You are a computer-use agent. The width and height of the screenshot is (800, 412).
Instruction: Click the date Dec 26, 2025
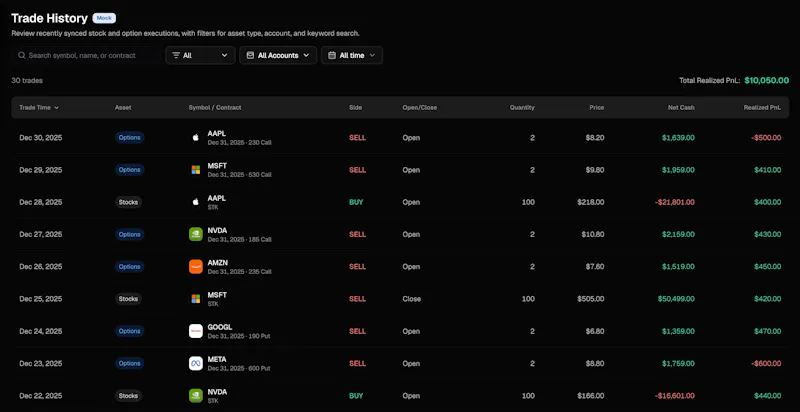[x=41, y=267]
